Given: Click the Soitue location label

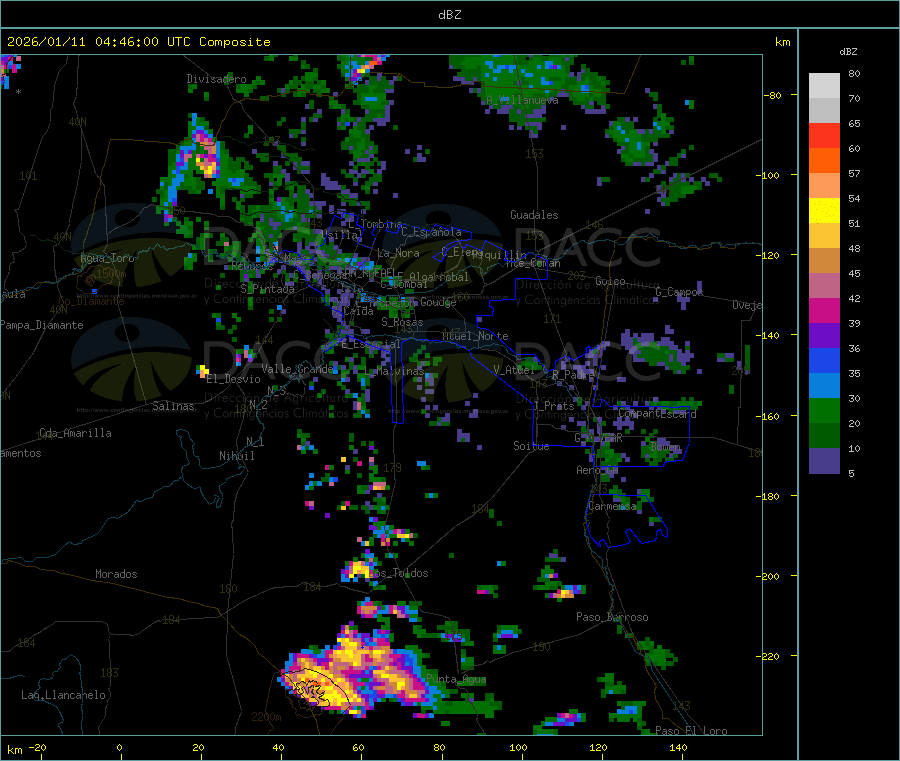Looking at the screenshot, I should click(531, 445).
